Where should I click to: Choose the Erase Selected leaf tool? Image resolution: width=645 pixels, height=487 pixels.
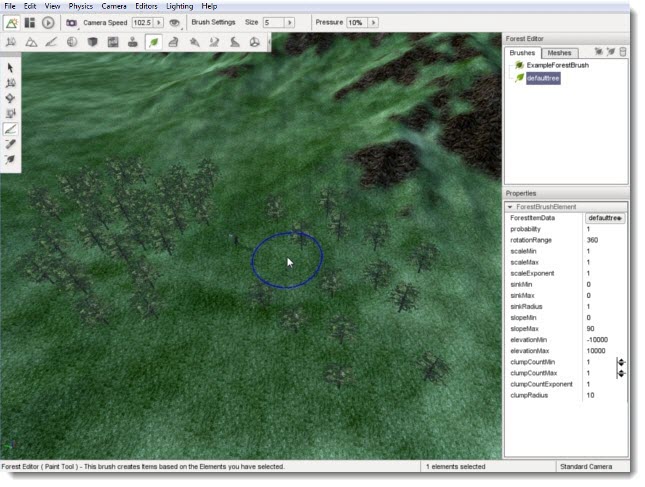click(10, 159)
